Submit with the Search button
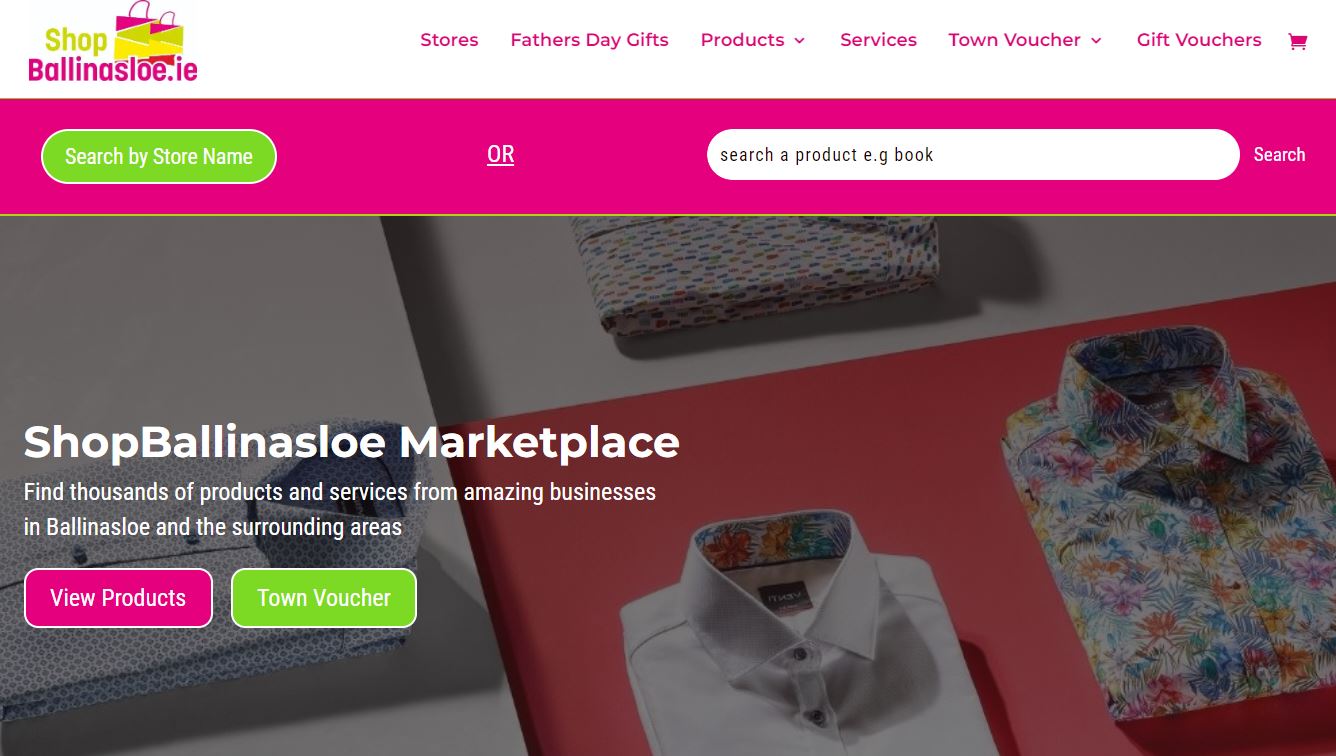Image resolution: width=1336 pixels, height=756 pixels. pyautogui.click(x=1279, y=155)
